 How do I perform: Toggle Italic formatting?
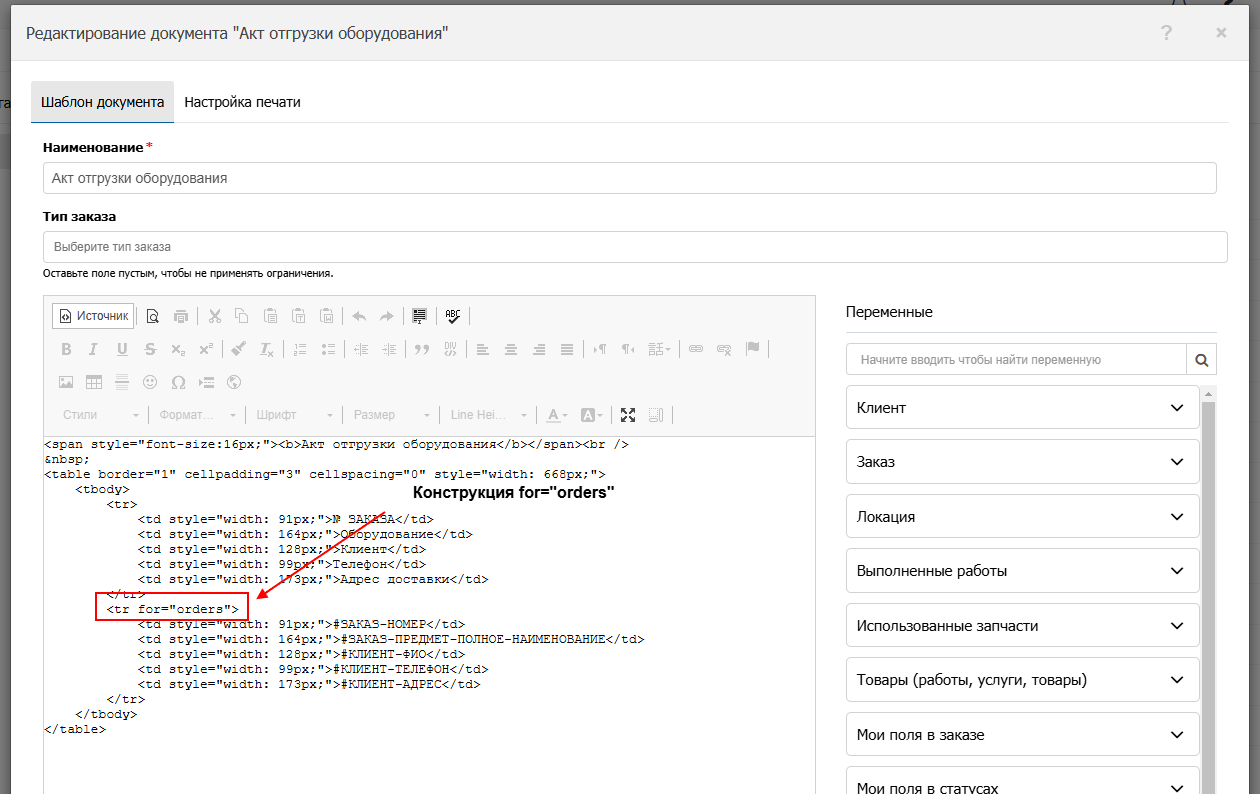pos(94,349)
